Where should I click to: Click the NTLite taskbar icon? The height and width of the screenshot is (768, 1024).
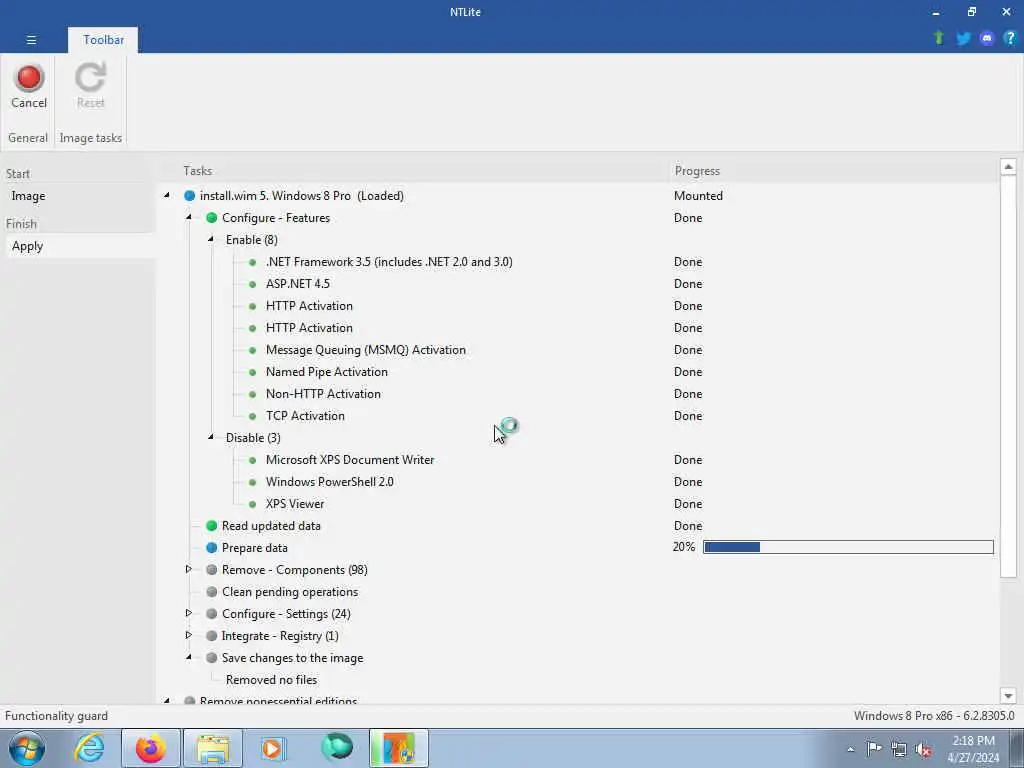point(398,748)
